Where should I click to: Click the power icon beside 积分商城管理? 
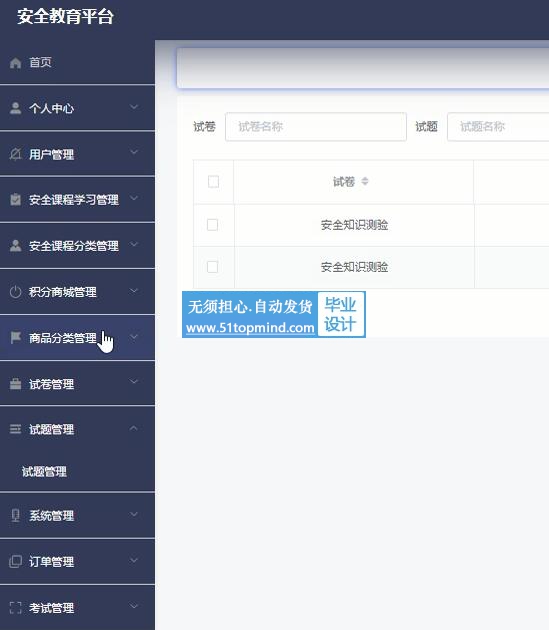pos(15,292)
